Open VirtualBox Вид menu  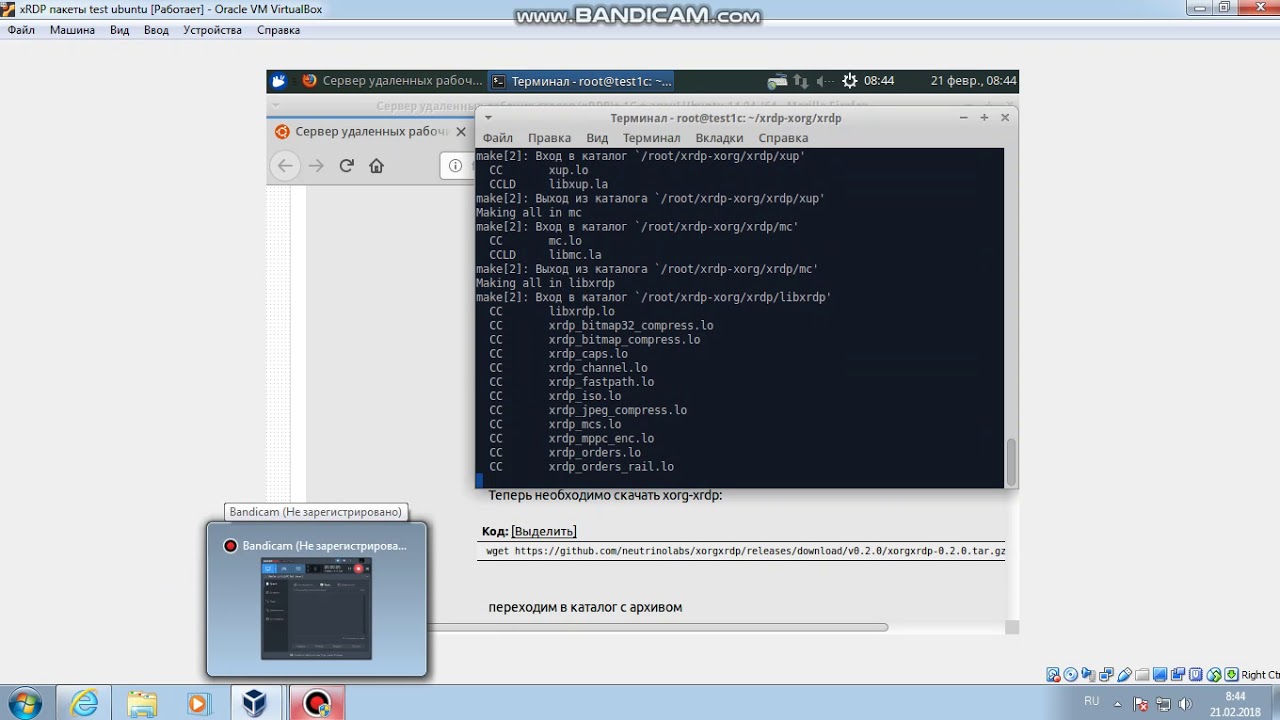click(120, 30)
